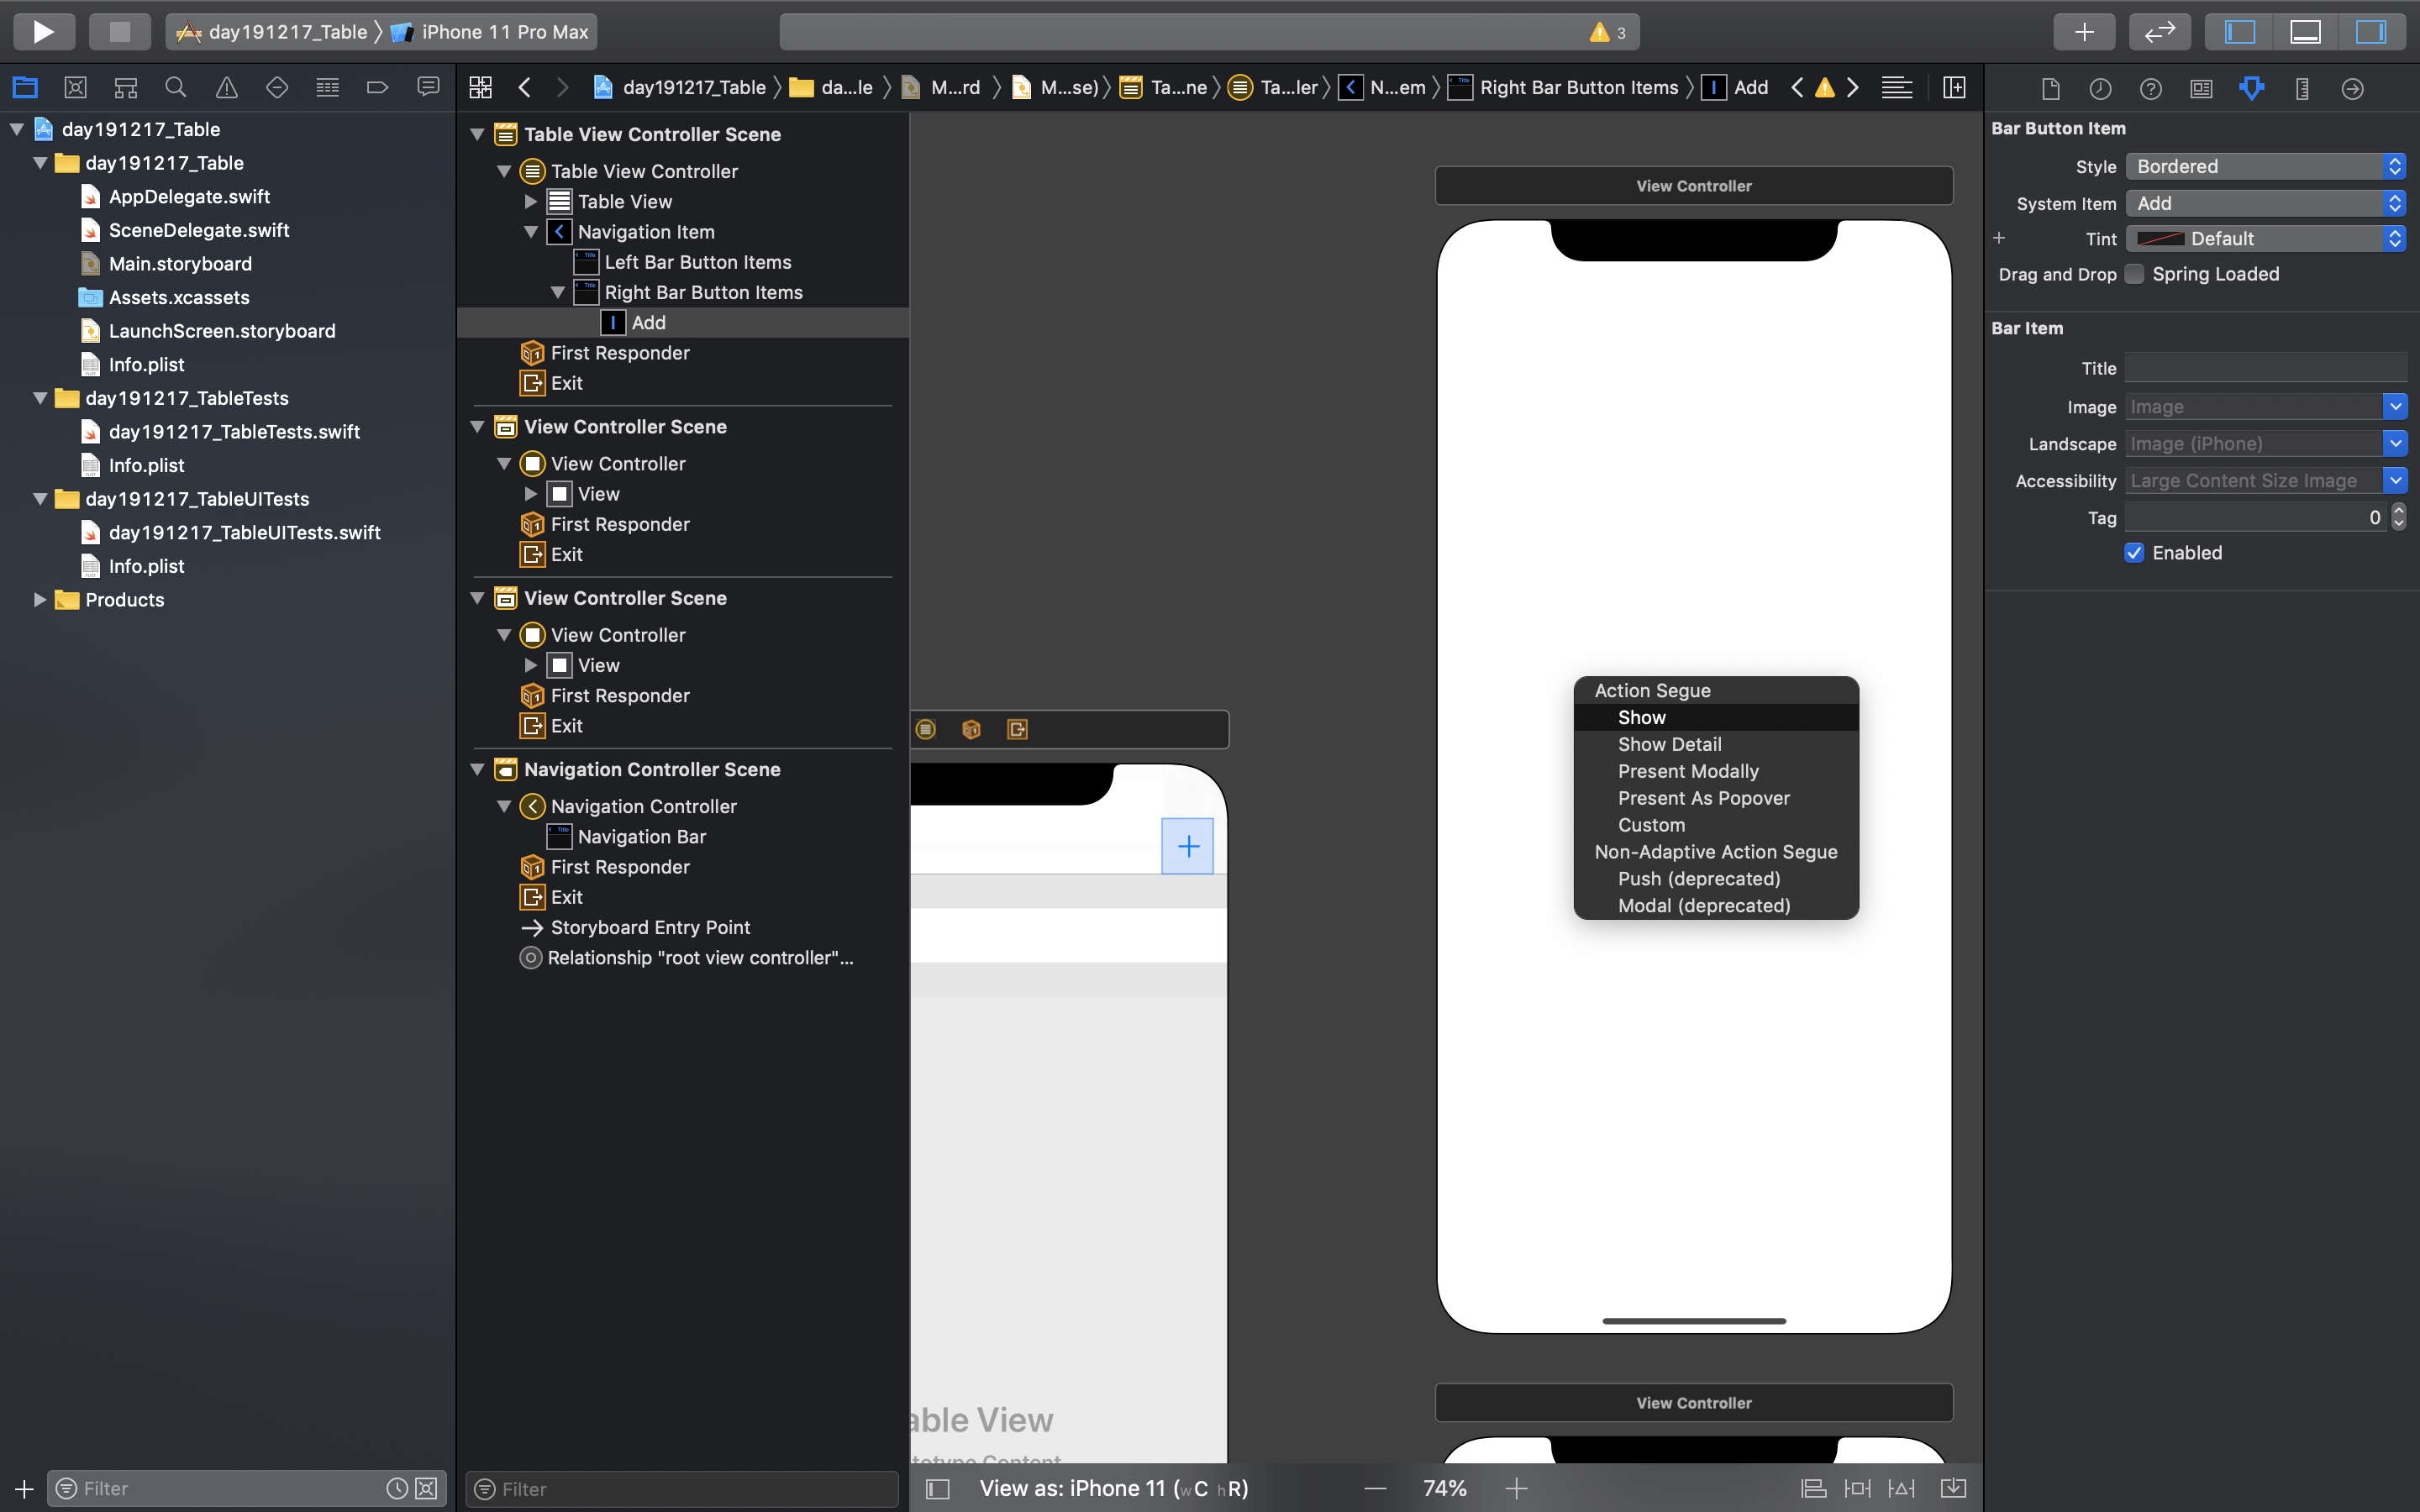2420x1512 pixels.
Task: Open the Source Control navigator icon
Action: (75, 88)
